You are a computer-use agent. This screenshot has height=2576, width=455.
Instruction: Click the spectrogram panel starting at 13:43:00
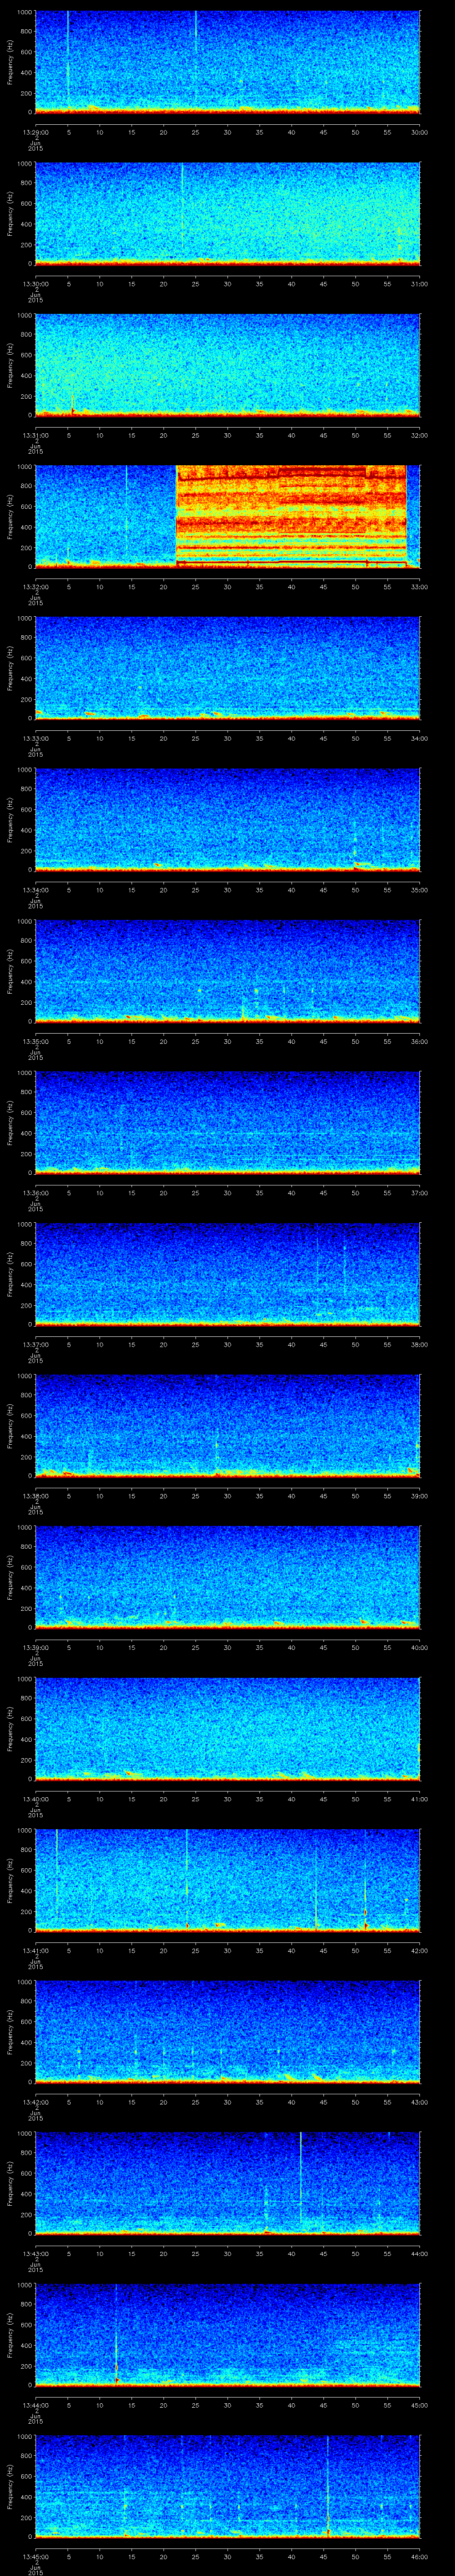click(x=227, y=2183)
